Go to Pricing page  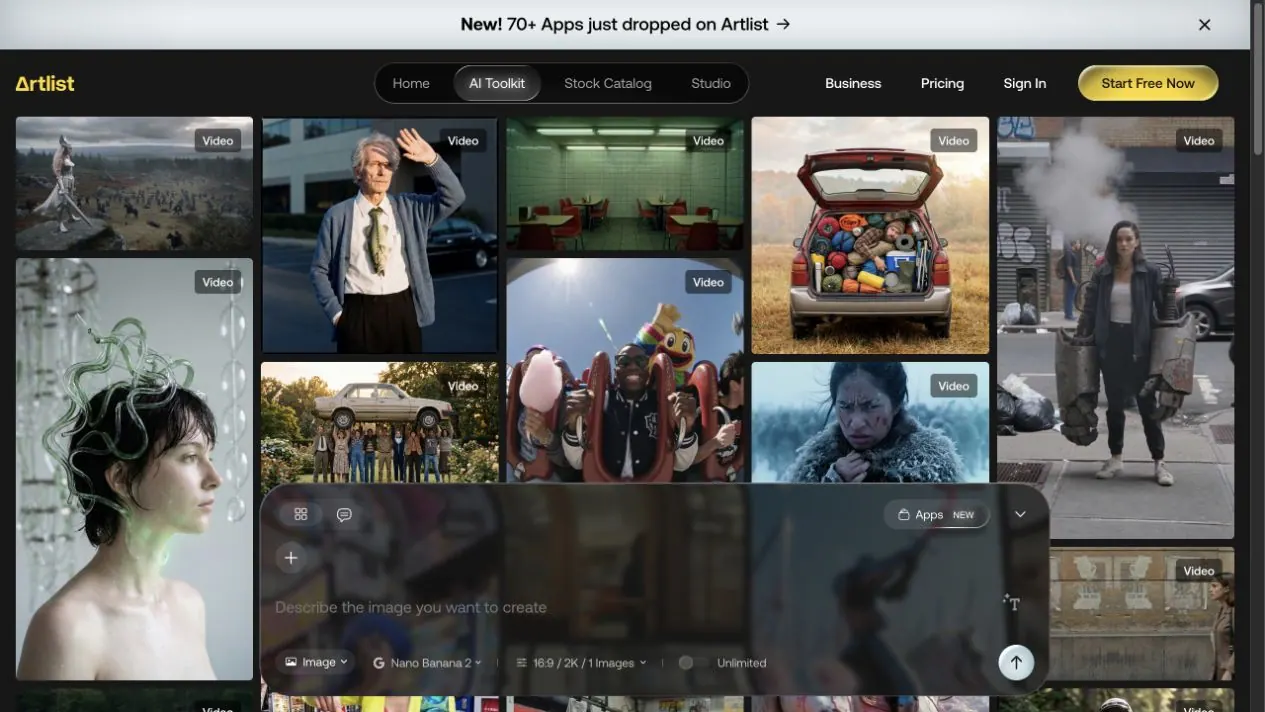point(942,84)
